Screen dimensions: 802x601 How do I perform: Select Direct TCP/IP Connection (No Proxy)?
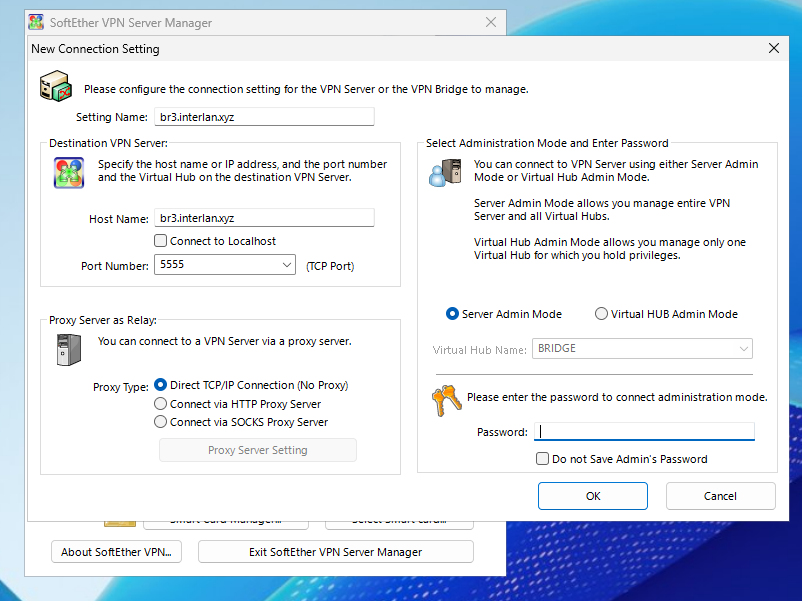tap(161, 385)
